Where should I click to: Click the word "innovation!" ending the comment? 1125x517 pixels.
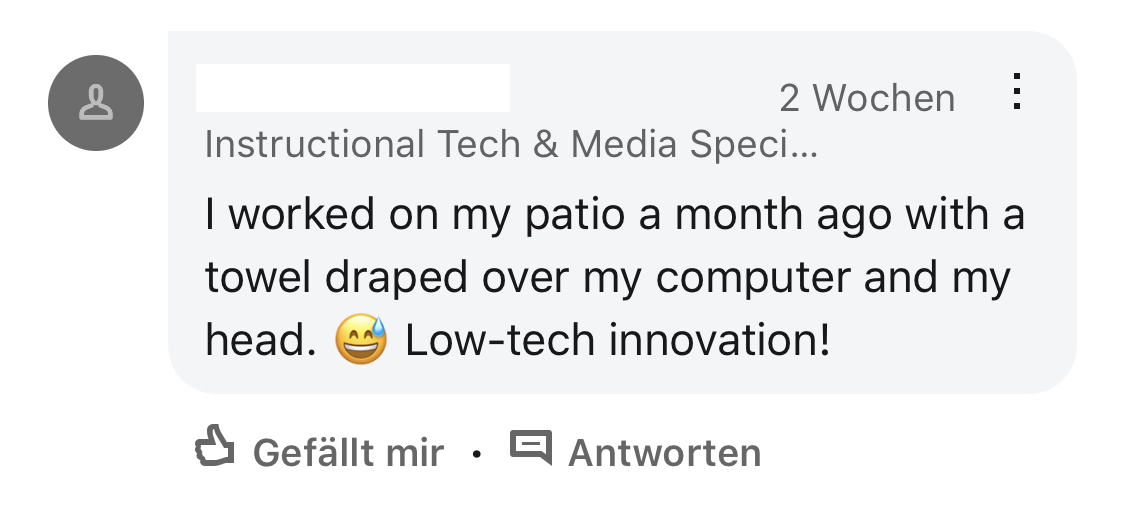point(719,342)
